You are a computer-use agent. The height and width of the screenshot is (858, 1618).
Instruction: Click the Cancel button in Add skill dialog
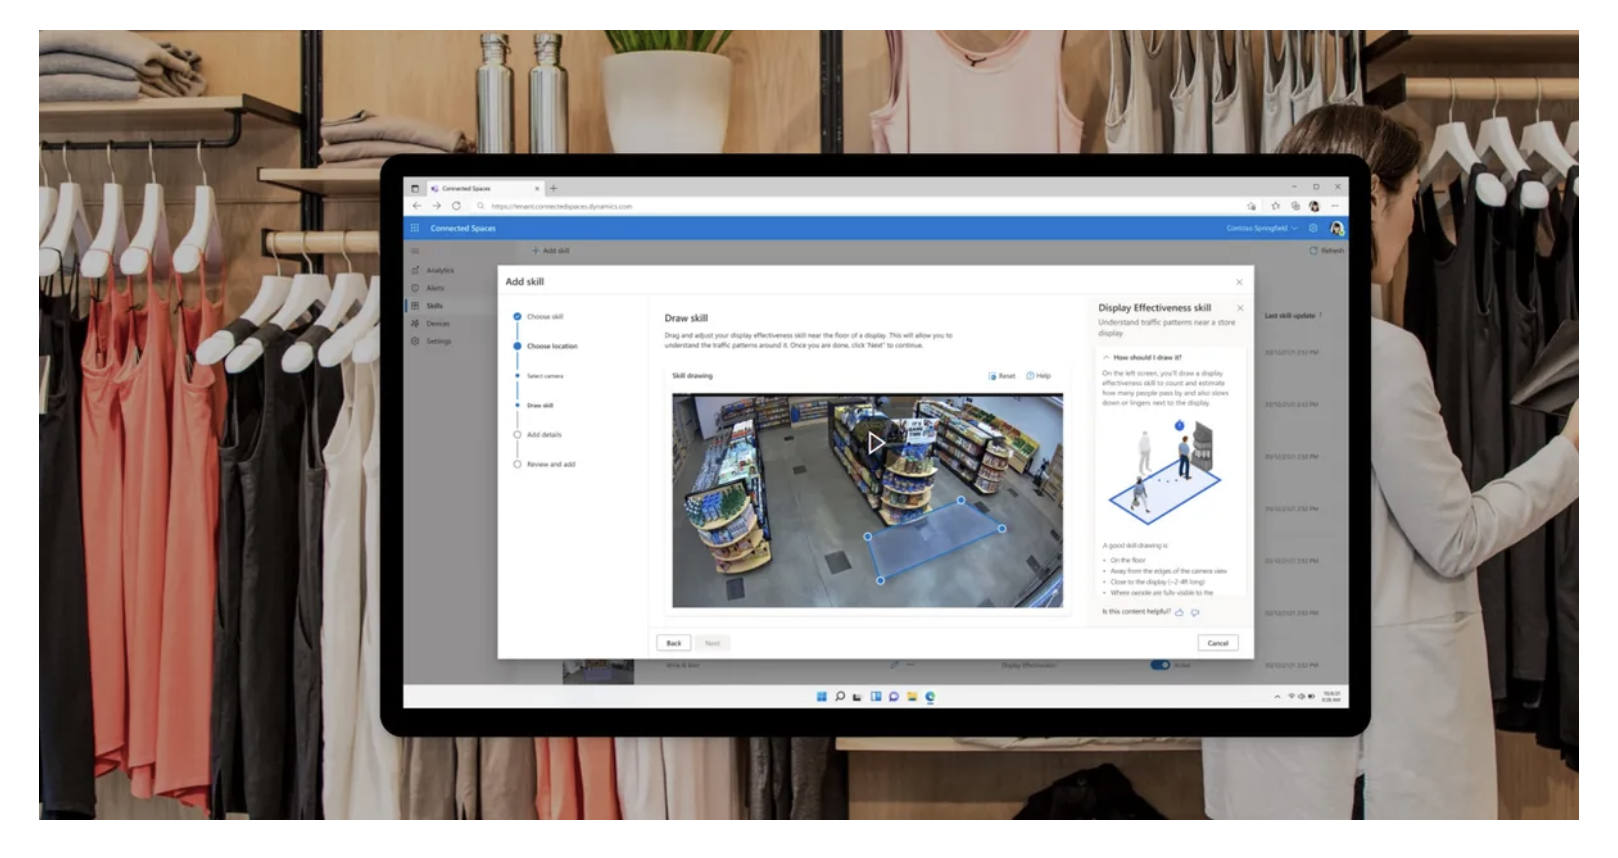[x=1217, y=643]
